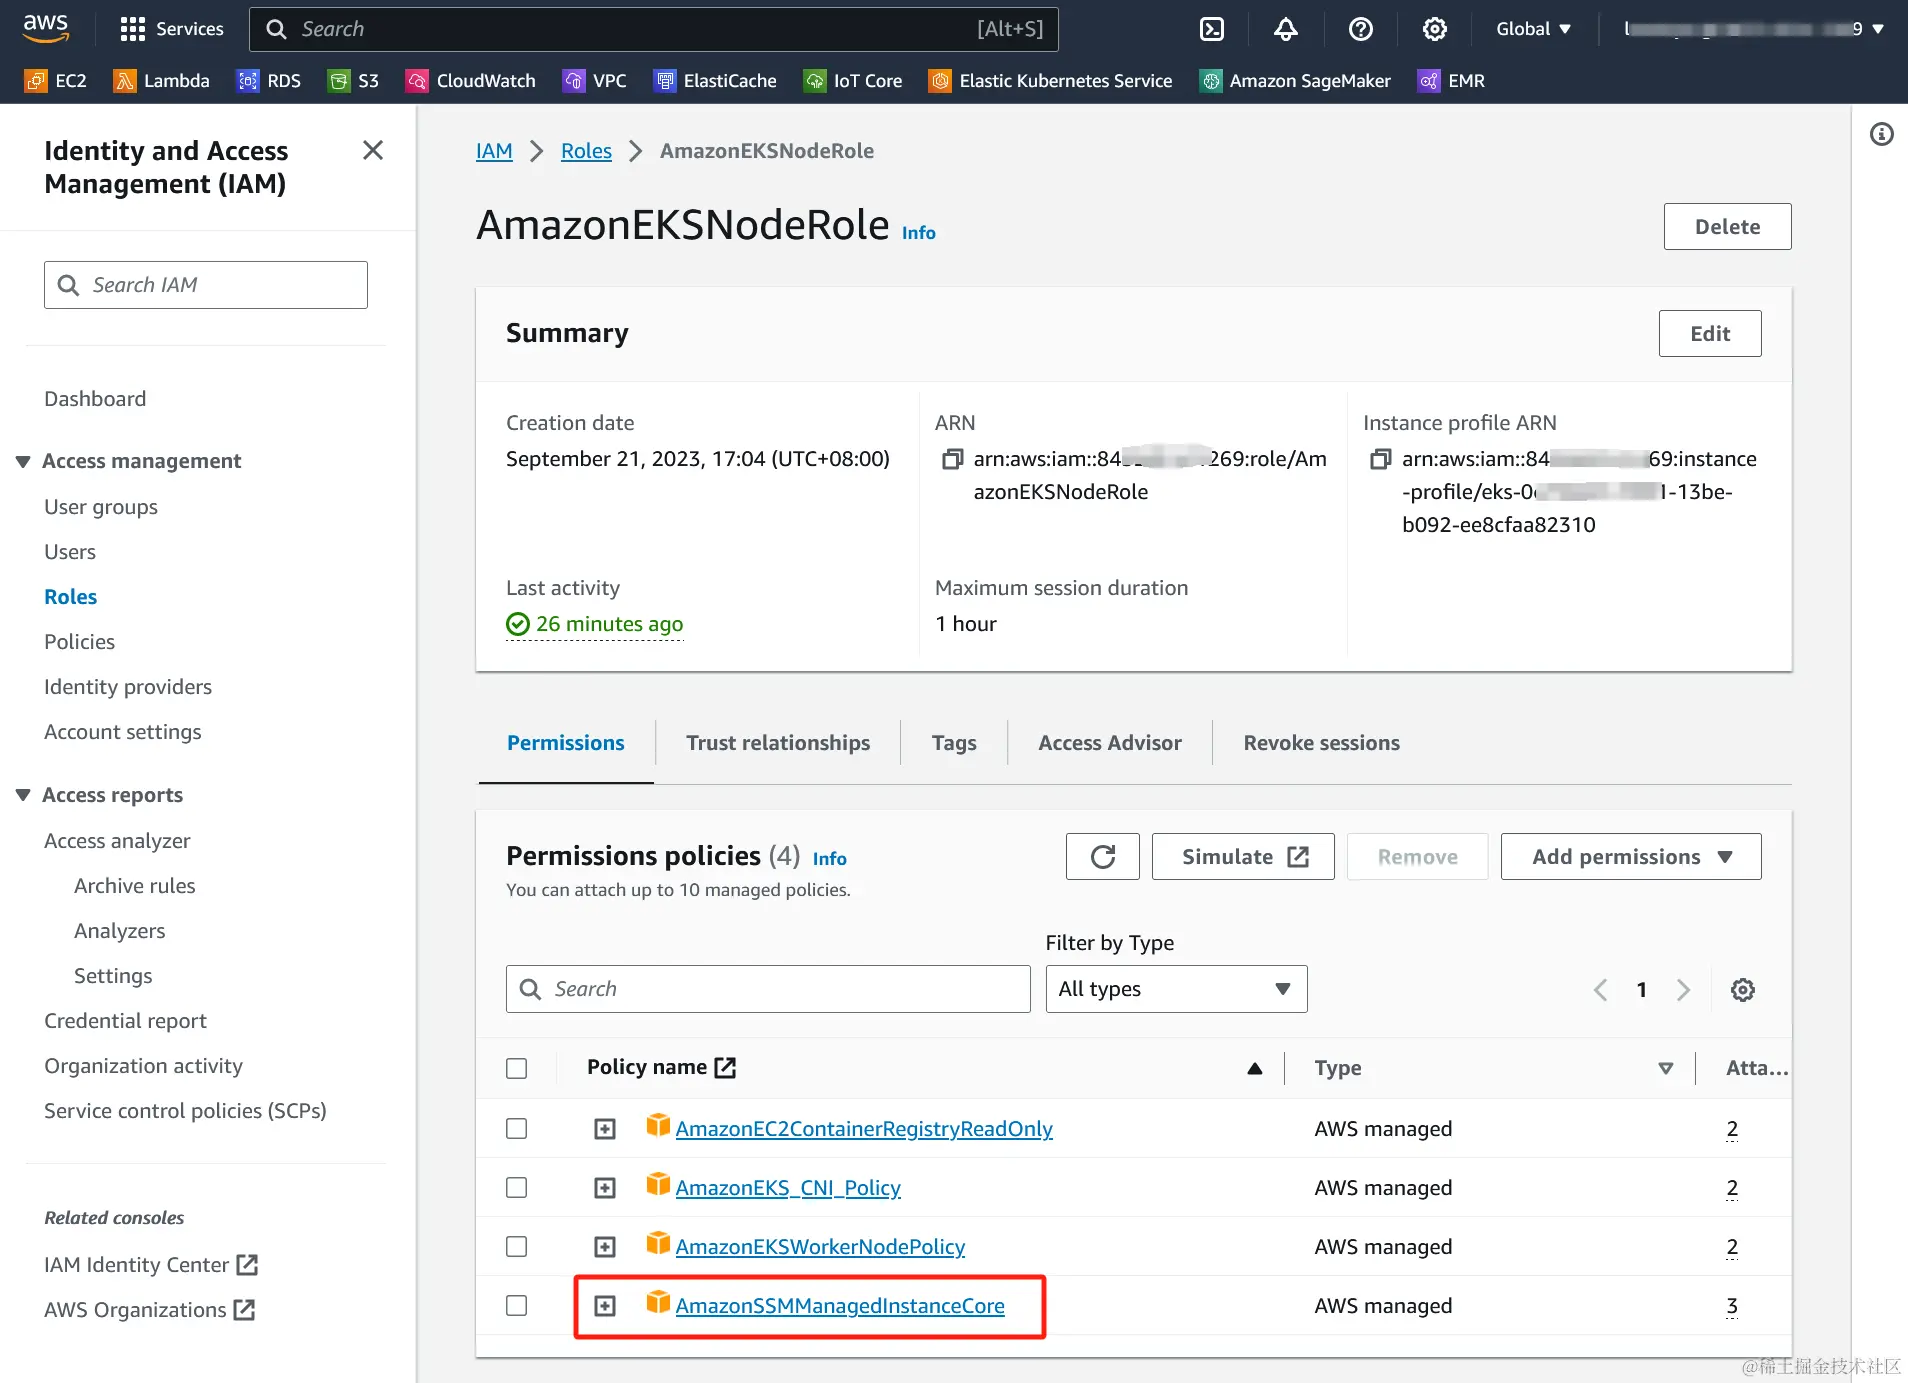The width and height of the screenshot is (1908, 1383).
Task: Open the help question mark menu
Action: pyautogui.click(x=1360, y=29)
